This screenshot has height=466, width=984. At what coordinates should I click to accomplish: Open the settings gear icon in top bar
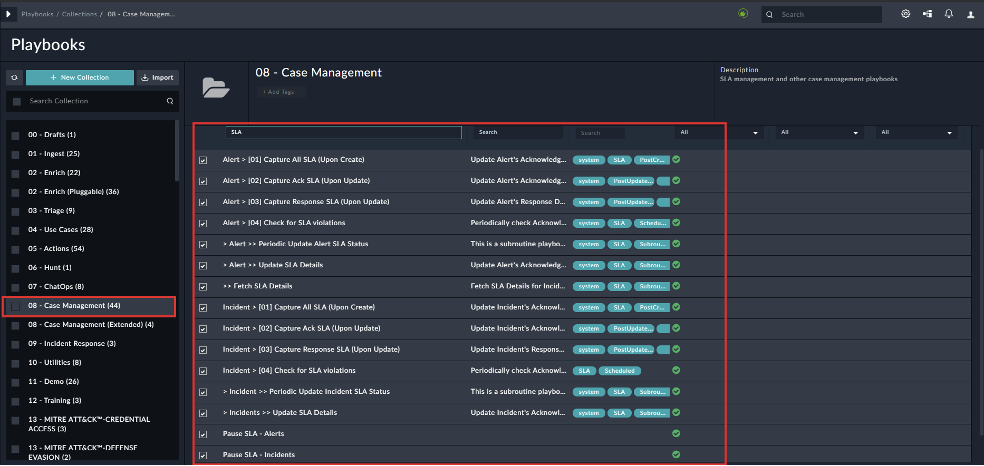(x=906, y=14)
